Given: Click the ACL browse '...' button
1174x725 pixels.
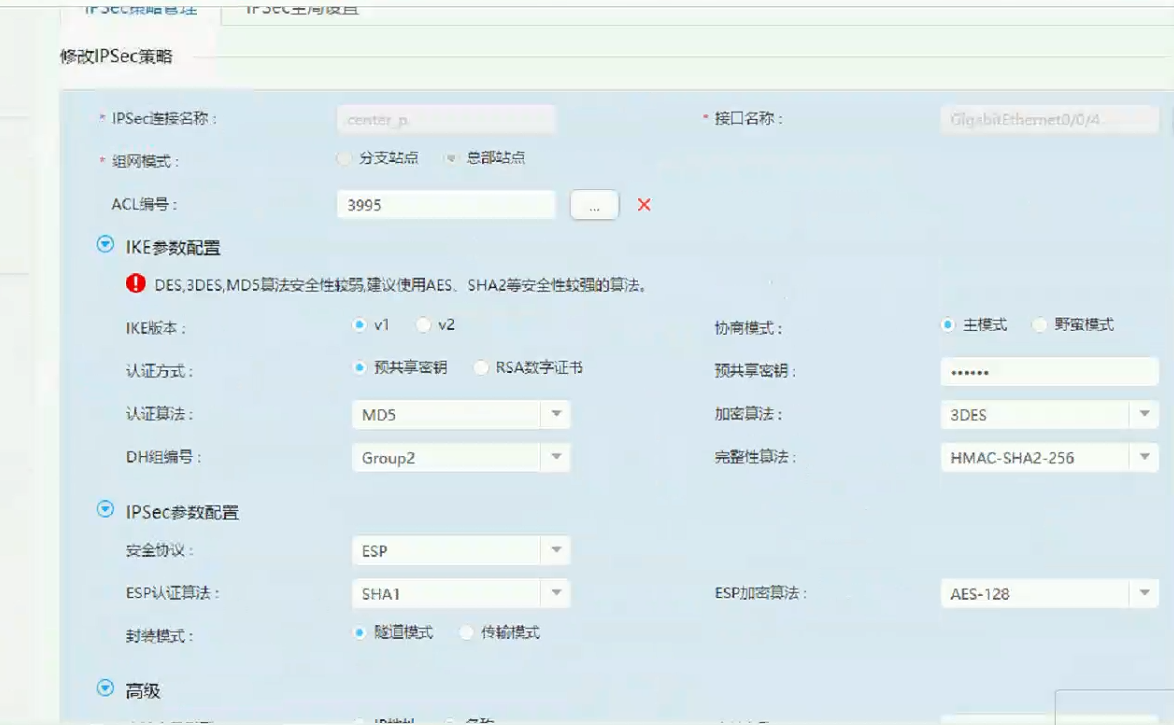Looking at the screenshot, I should pyautogui.click(x=594, y=205).
